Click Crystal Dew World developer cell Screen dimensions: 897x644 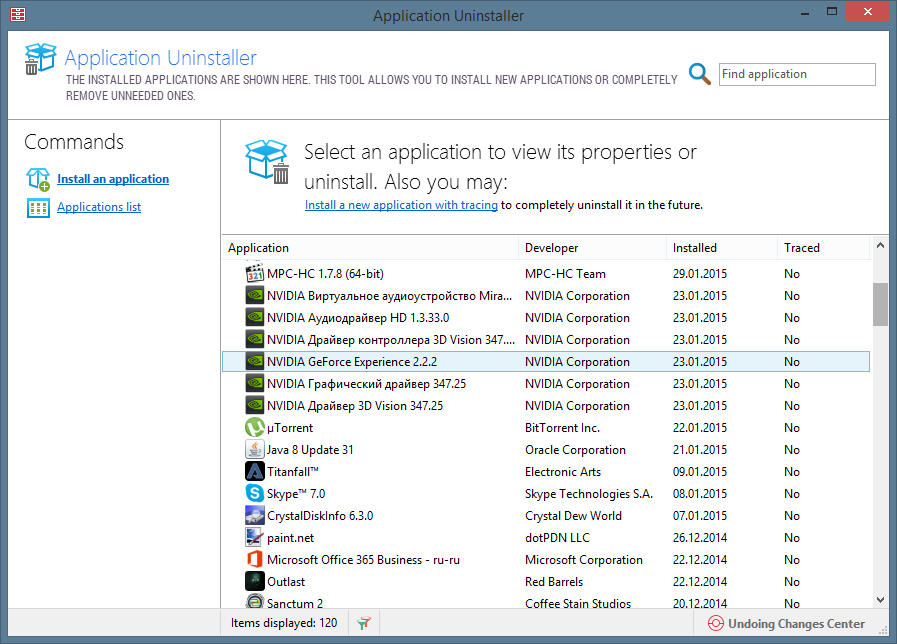pos(573,516)
